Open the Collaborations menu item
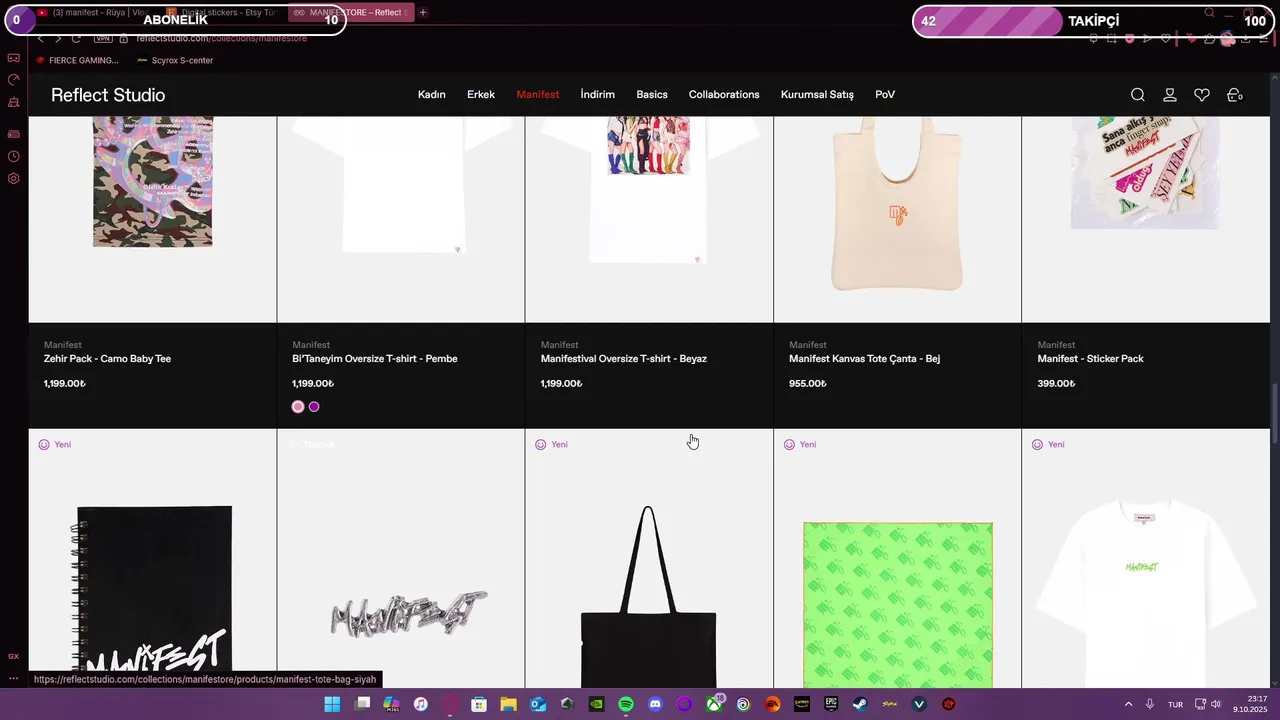 [724, 95]
